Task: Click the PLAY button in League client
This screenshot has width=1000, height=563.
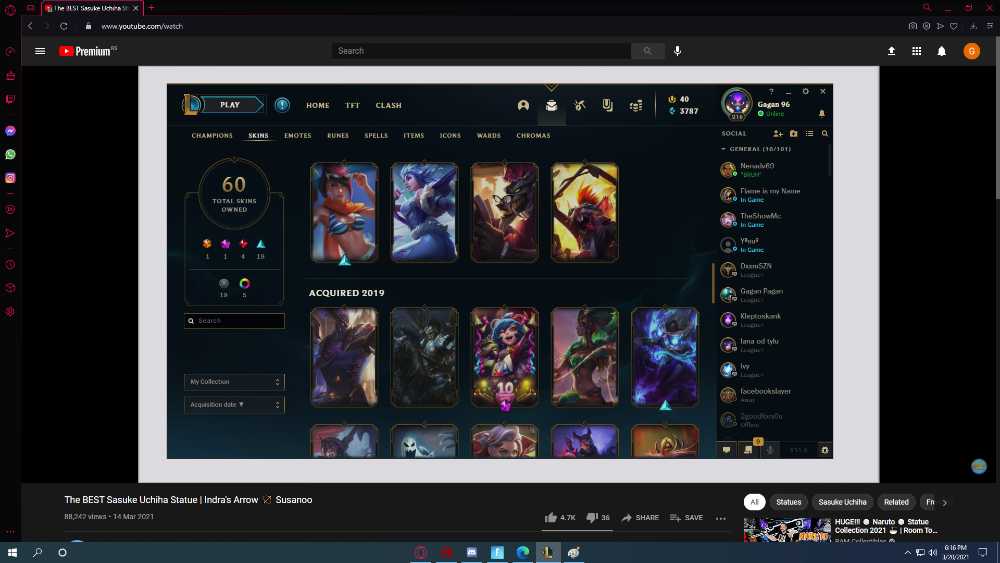Action: click(230, 105)
